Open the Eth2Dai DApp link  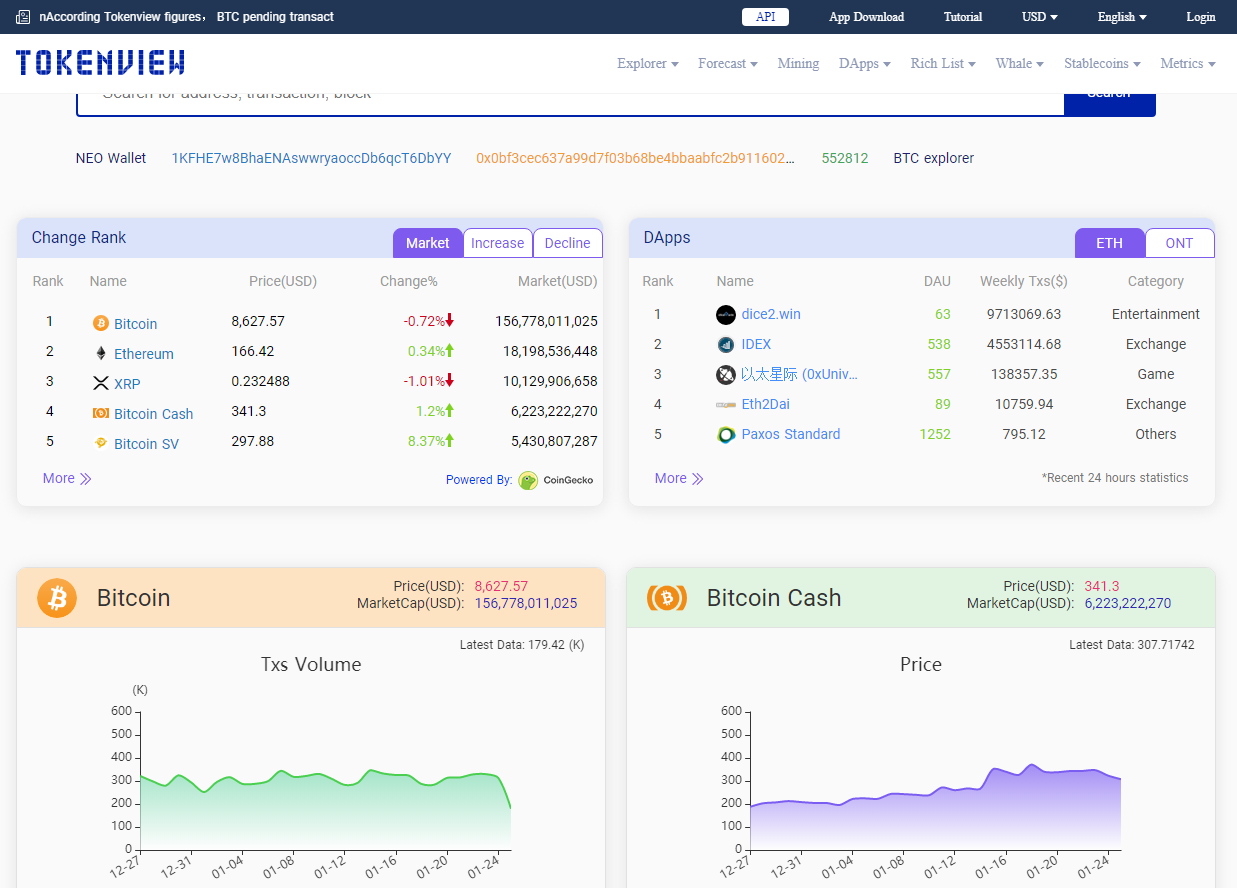766,404
